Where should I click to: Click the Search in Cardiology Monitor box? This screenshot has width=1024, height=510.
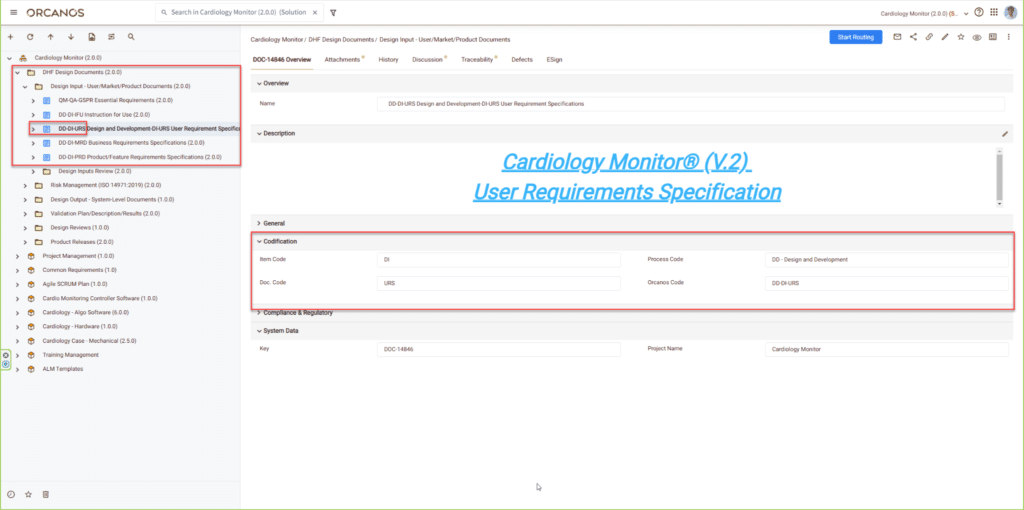[238, 12]
